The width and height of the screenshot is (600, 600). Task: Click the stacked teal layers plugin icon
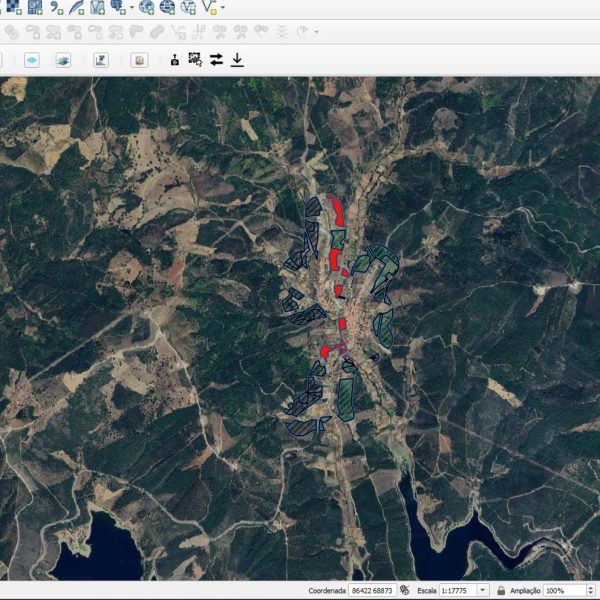(x=63, y=60)
